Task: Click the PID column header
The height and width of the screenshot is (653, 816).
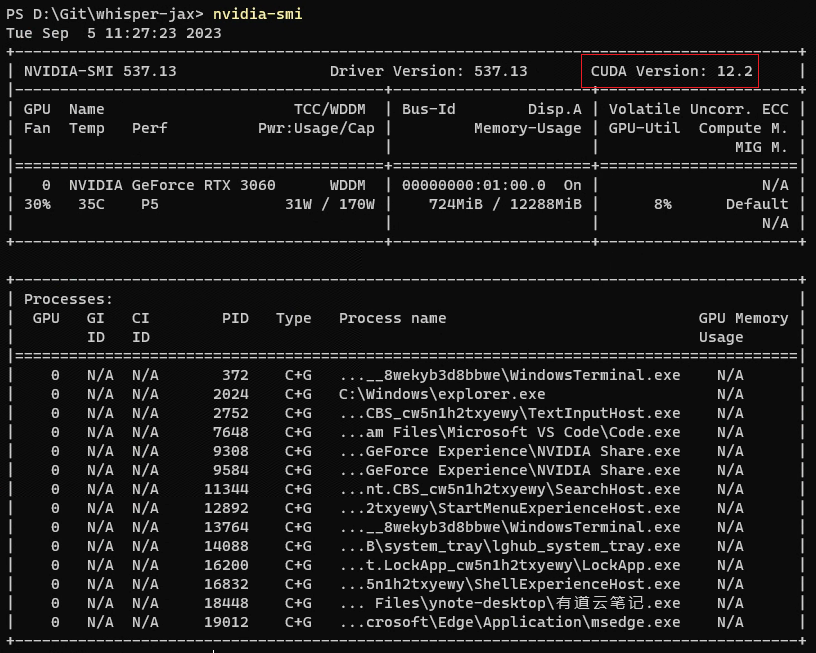Action: coord(235,318)
